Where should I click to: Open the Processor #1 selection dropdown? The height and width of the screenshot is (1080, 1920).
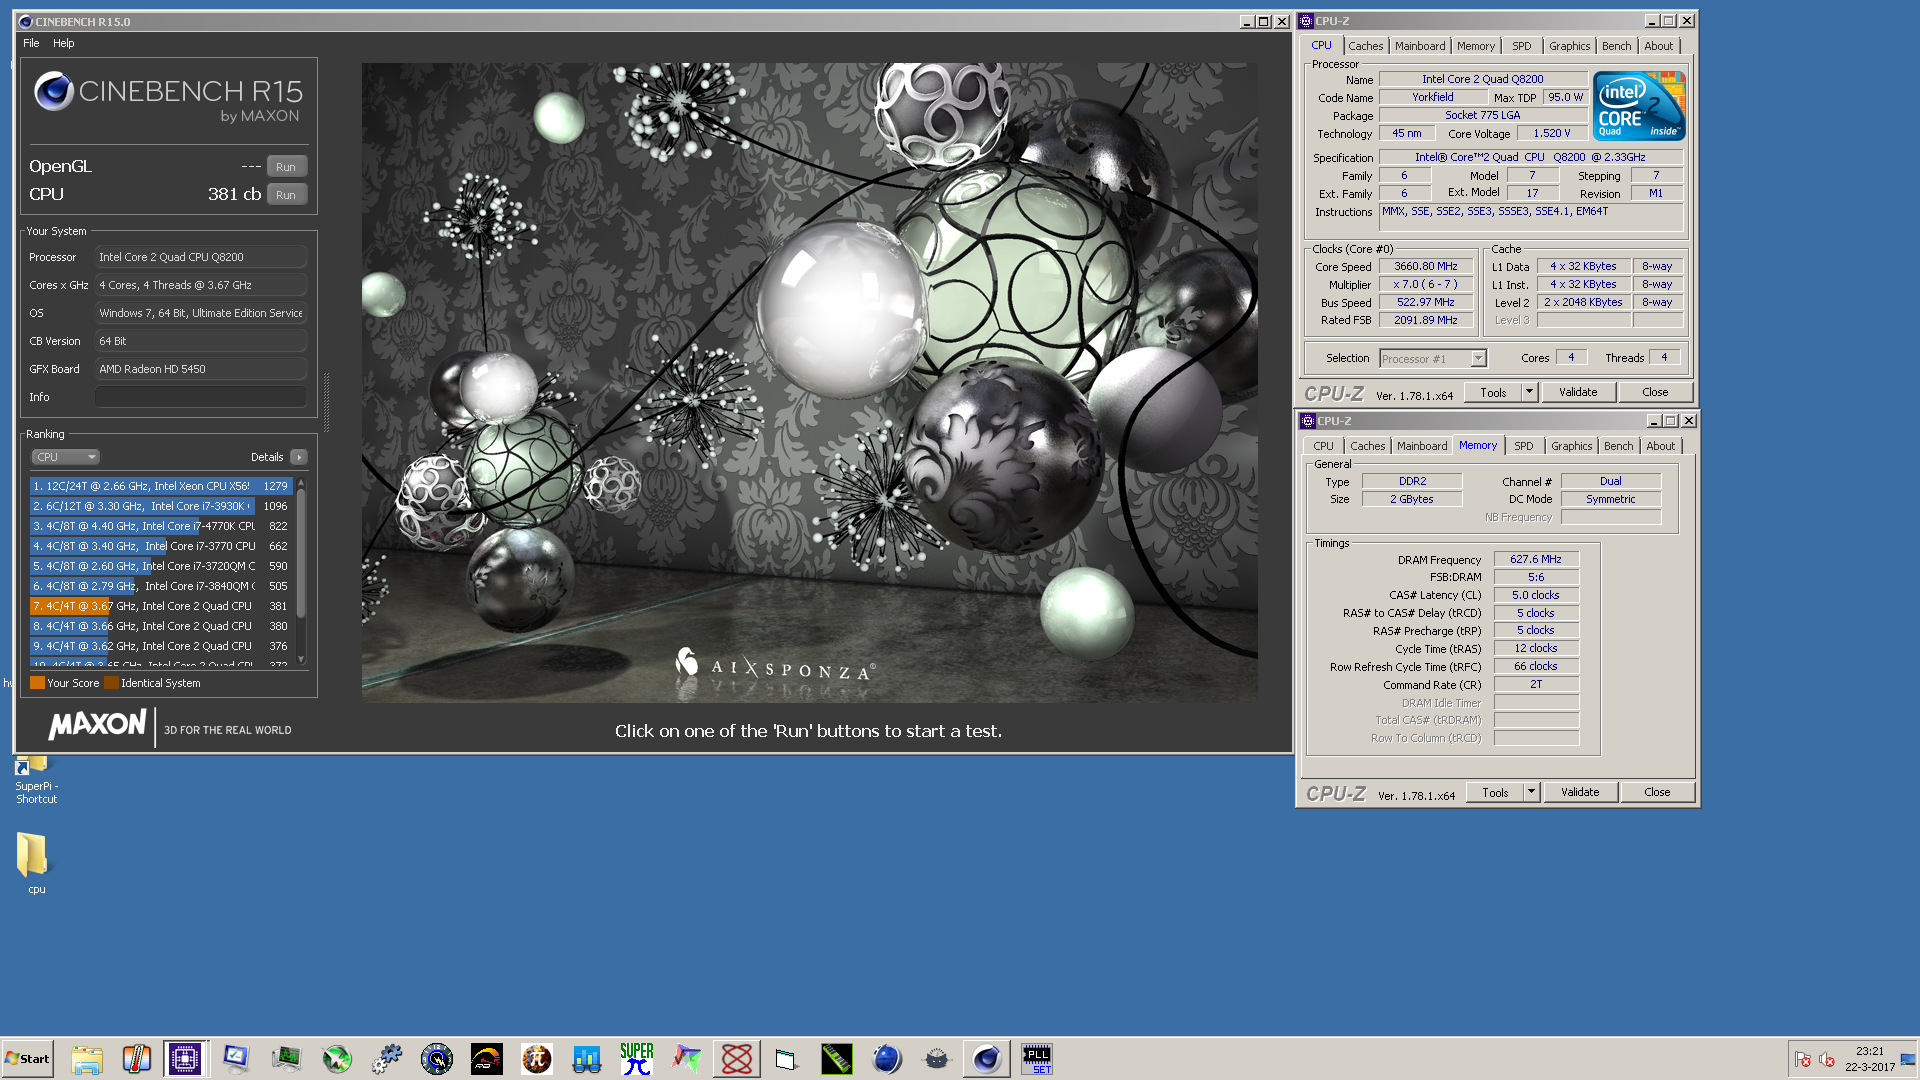1432,359
